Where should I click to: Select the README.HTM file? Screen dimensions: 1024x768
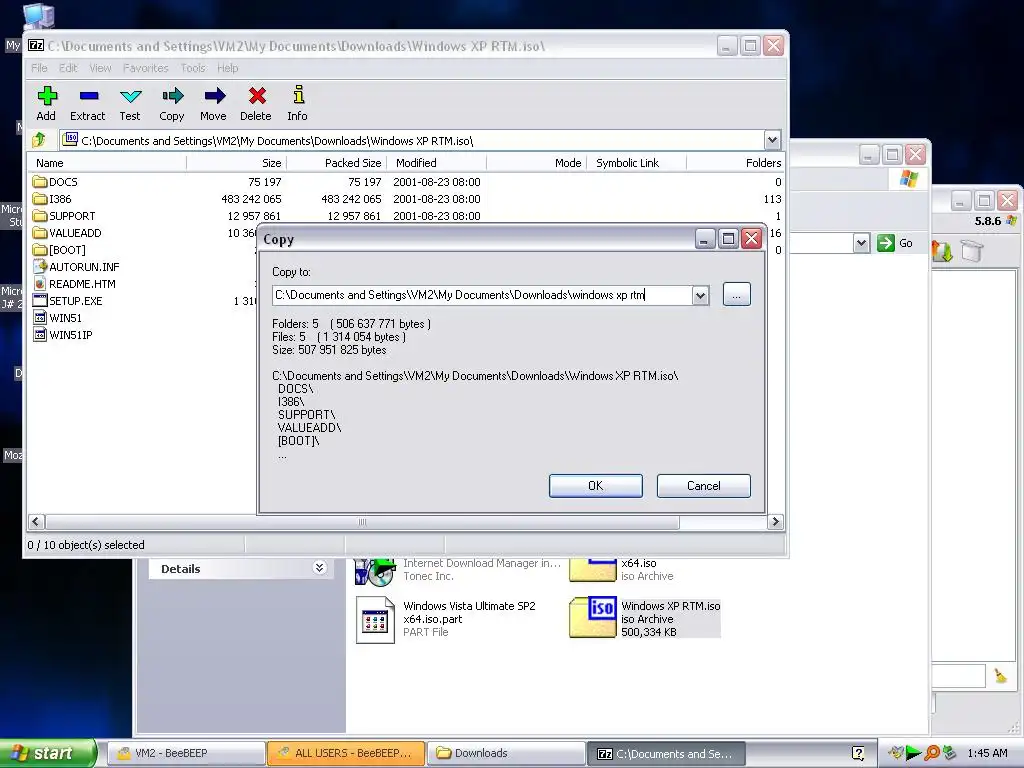[74, 283]
